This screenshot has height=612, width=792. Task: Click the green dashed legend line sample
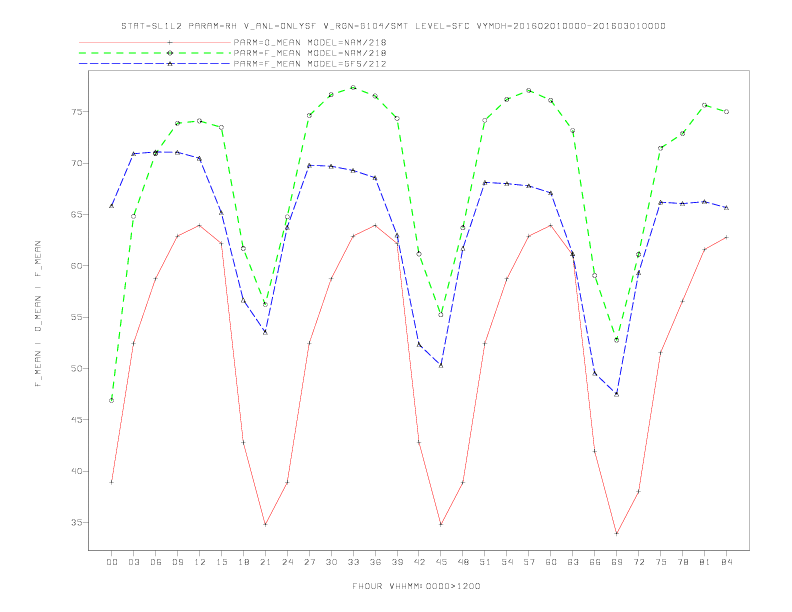[x=155, y=53]
